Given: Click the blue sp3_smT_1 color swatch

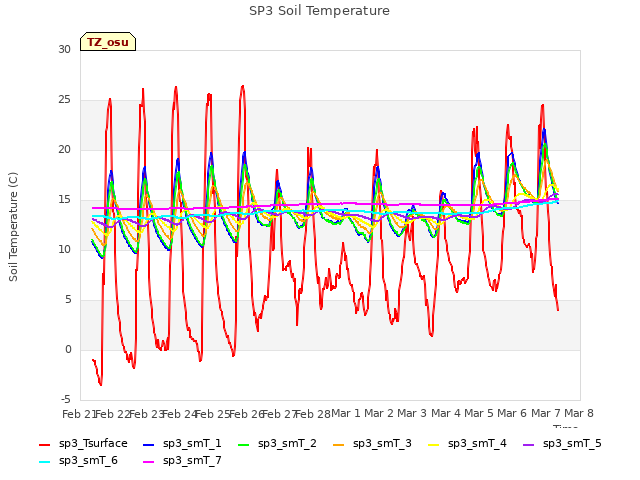Looking at the screenshot, I should [149, 444].
